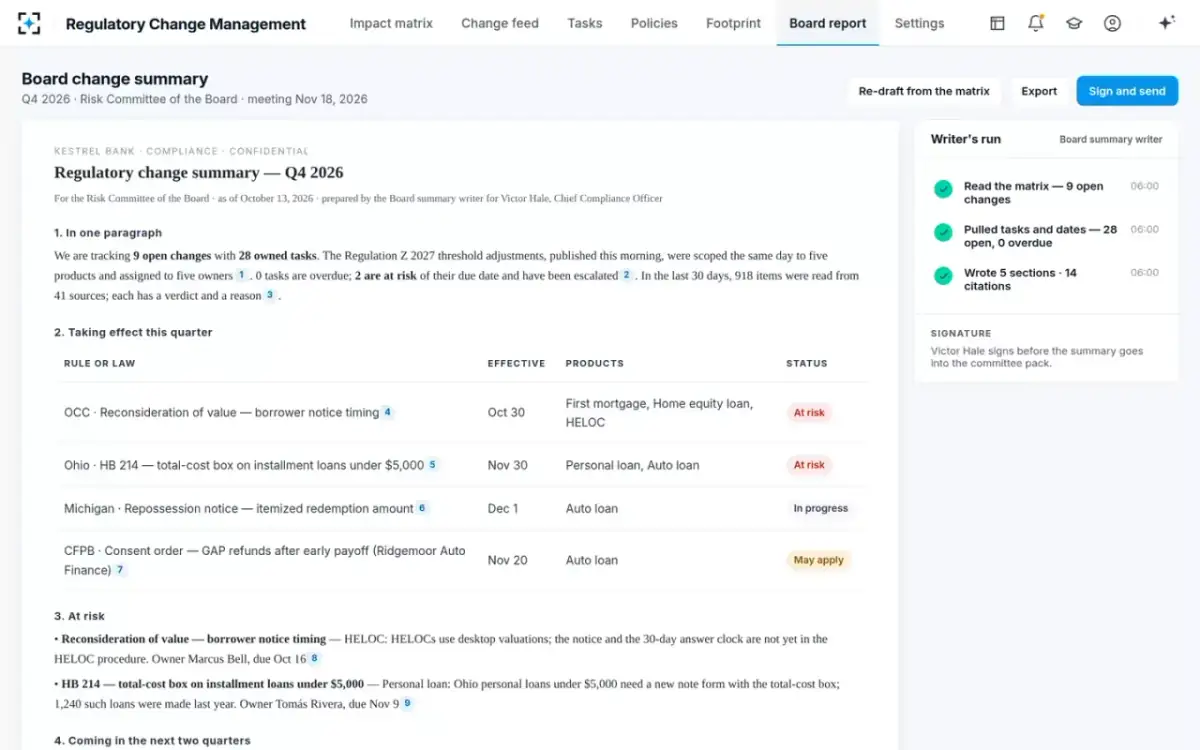
Task: Open the Settings tab
Action: pos(919,23)
